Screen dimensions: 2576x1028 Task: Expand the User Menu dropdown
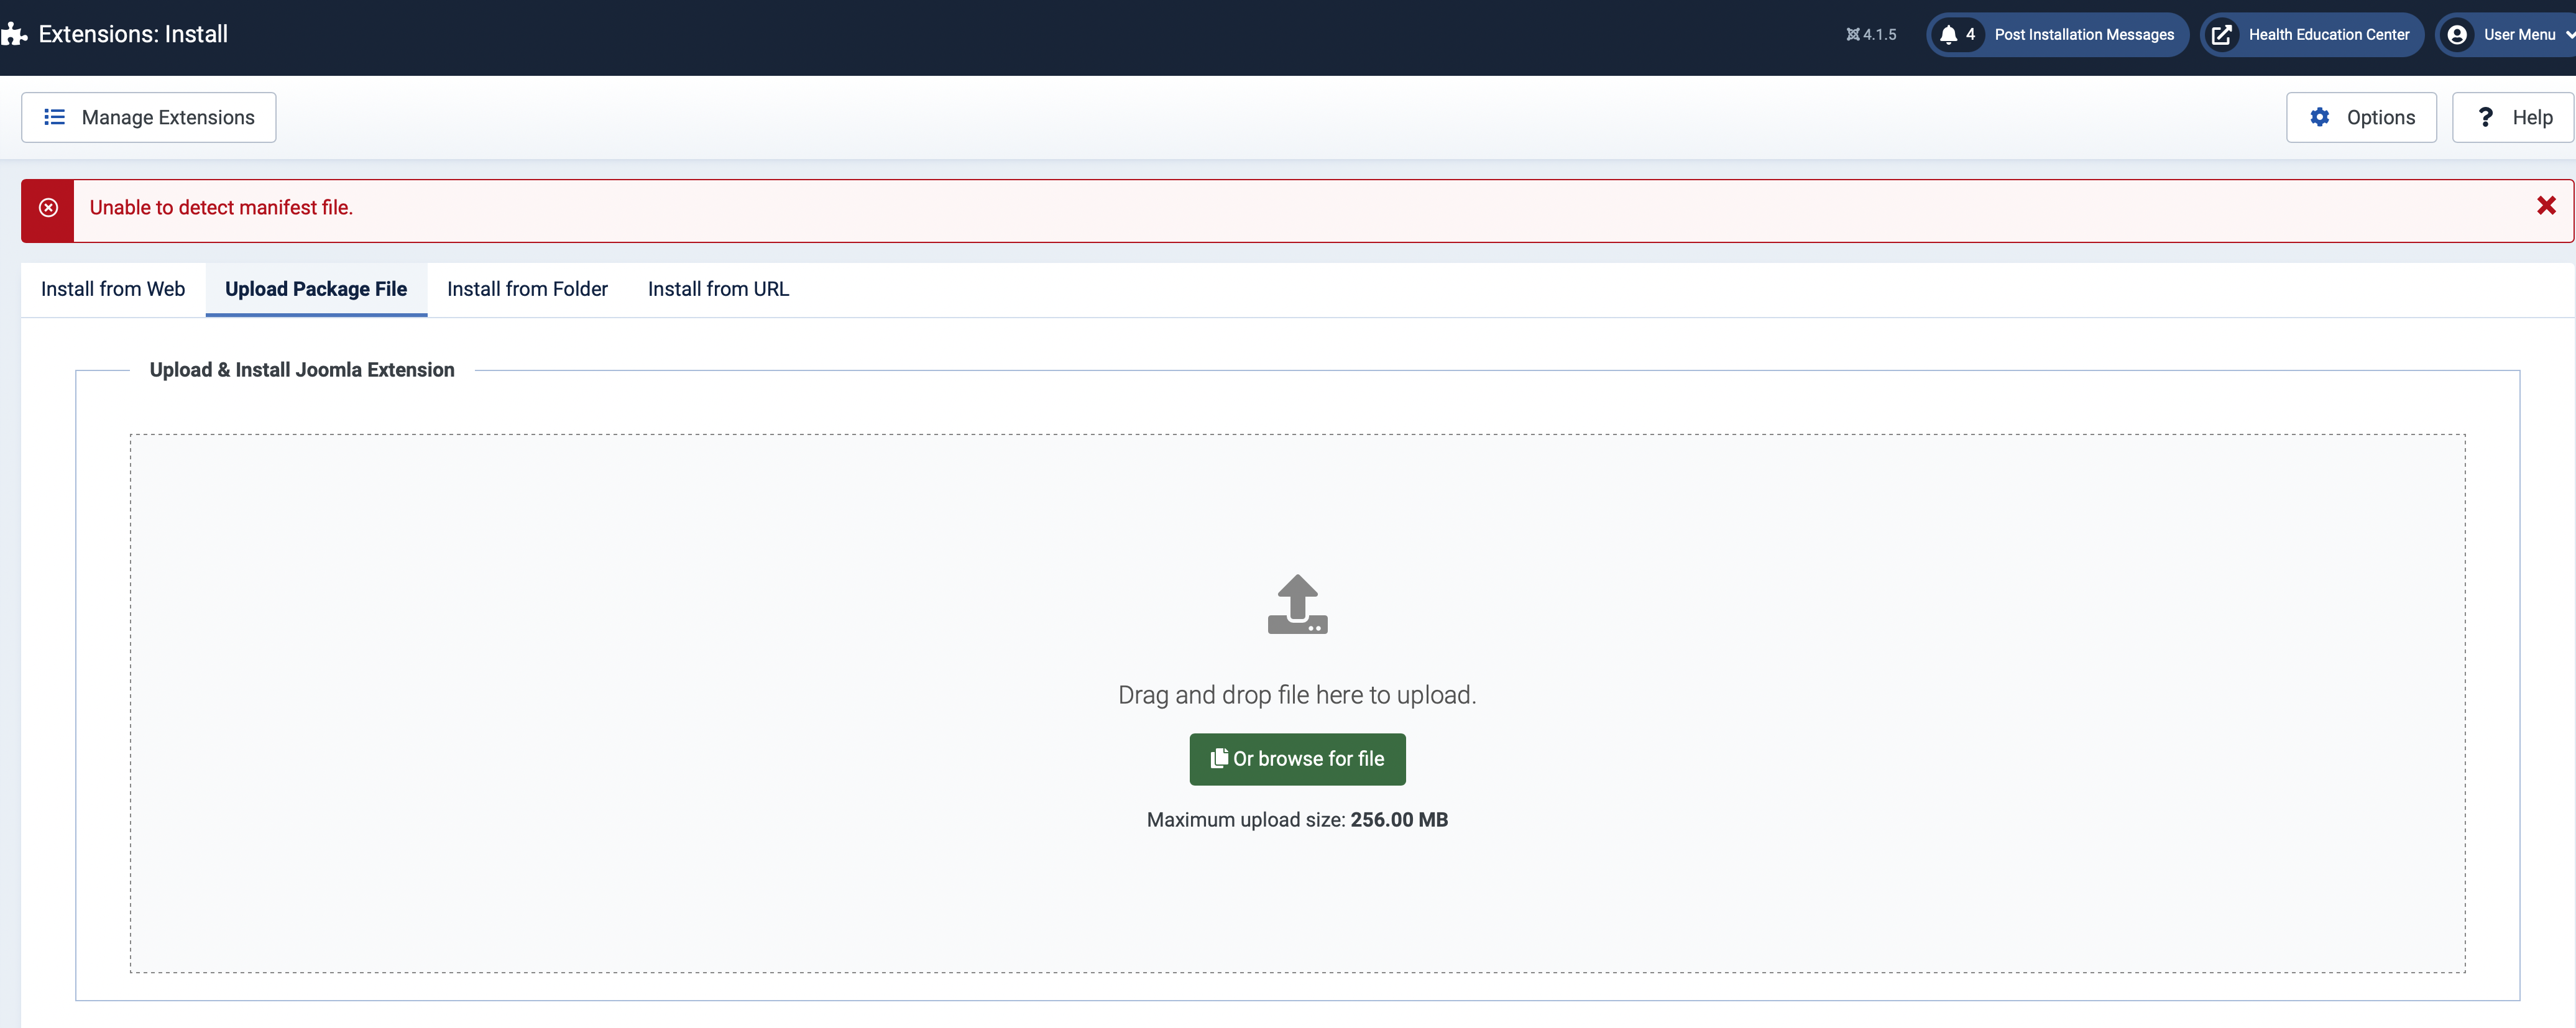pos(2520,35)
